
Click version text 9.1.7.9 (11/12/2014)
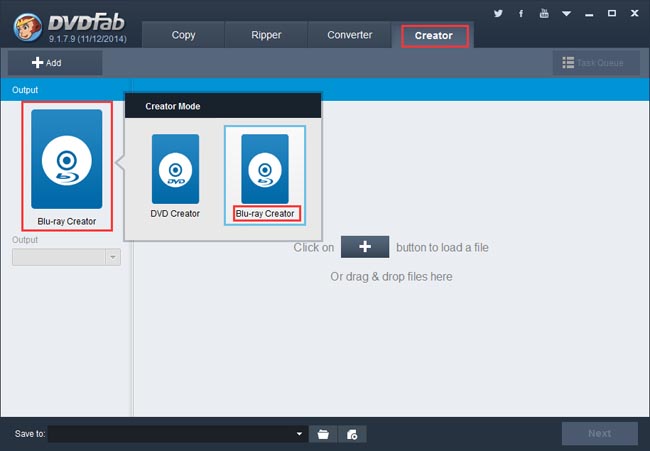point(88,39)
